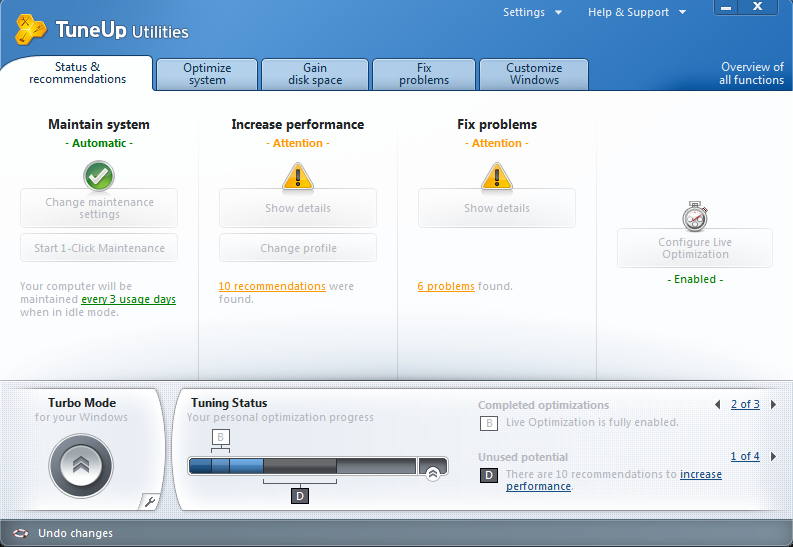Screen dimensions: 793x547
Task: Click Attention label under Fix problems
Action: [497, 143]
